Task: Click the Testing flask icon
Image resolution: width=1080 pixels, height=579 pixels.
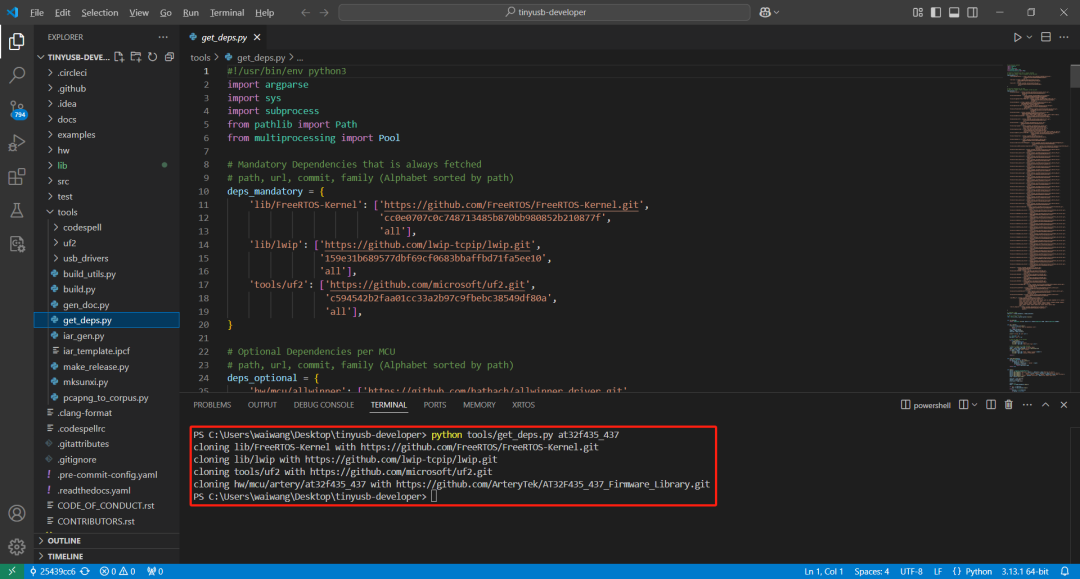Action: coord(17,210)
